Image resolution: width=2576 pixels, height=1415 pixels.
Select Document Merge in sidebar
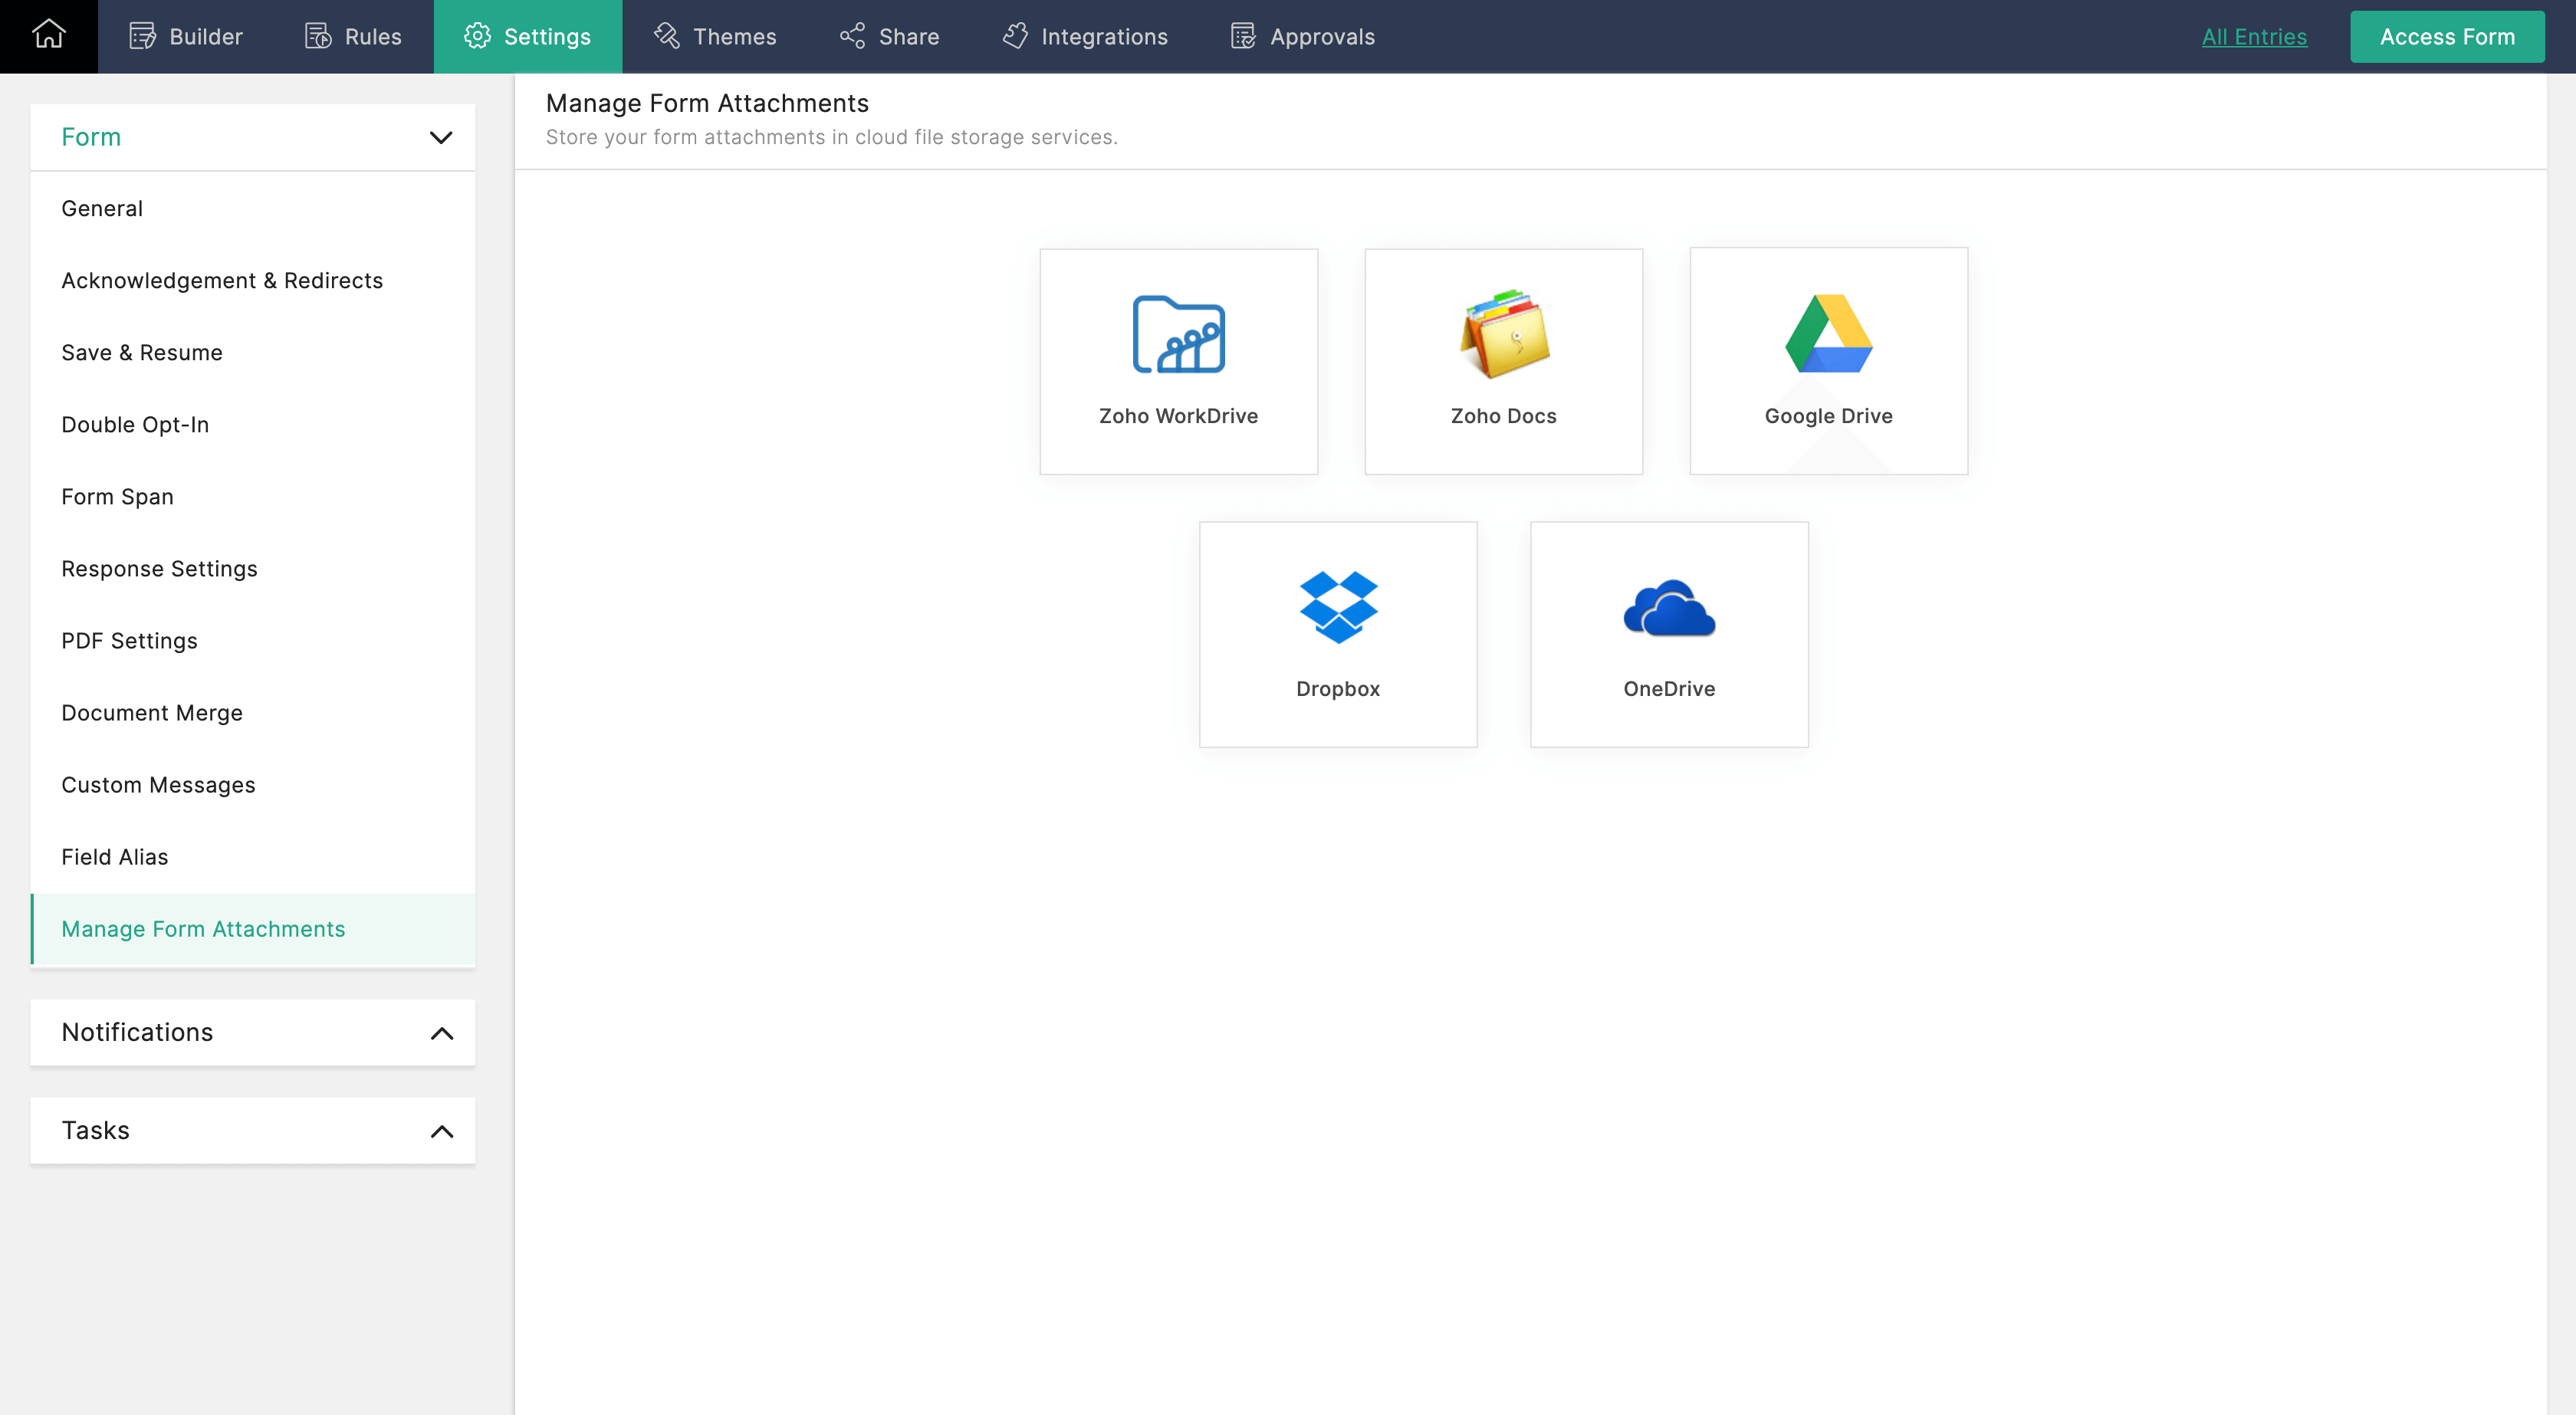point(253,712)
